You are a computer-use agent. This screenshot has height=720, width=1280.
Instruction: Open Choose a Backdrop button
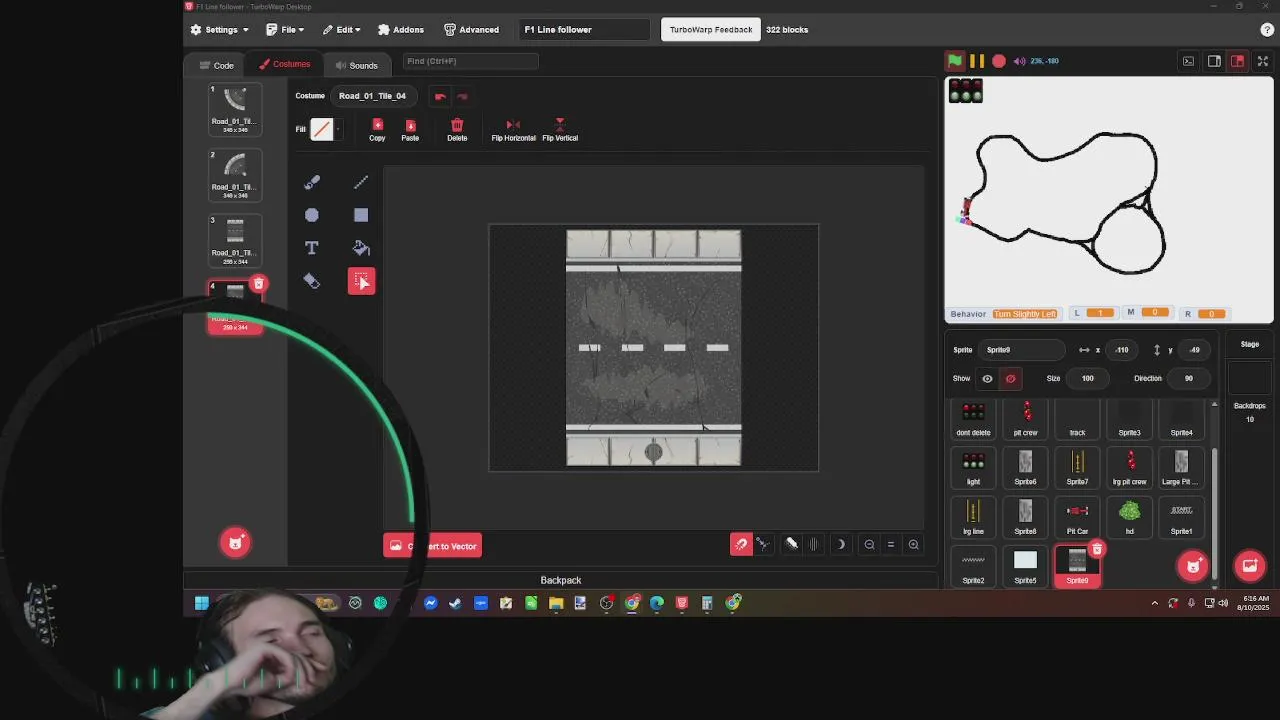[1250, 566]
